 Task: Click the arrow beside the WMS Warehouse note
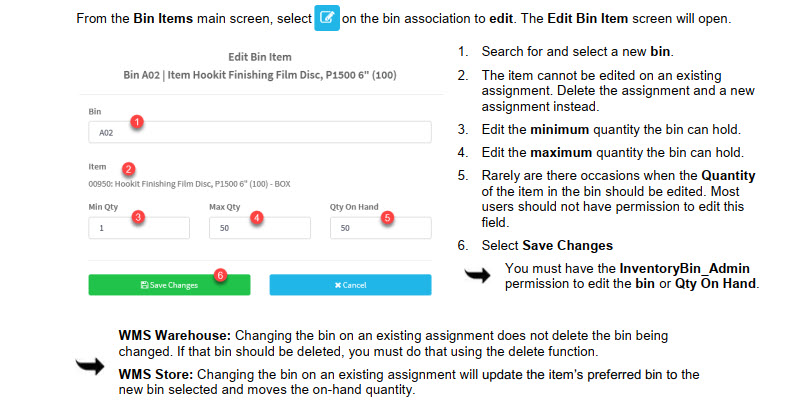click(x=92, y=367)
